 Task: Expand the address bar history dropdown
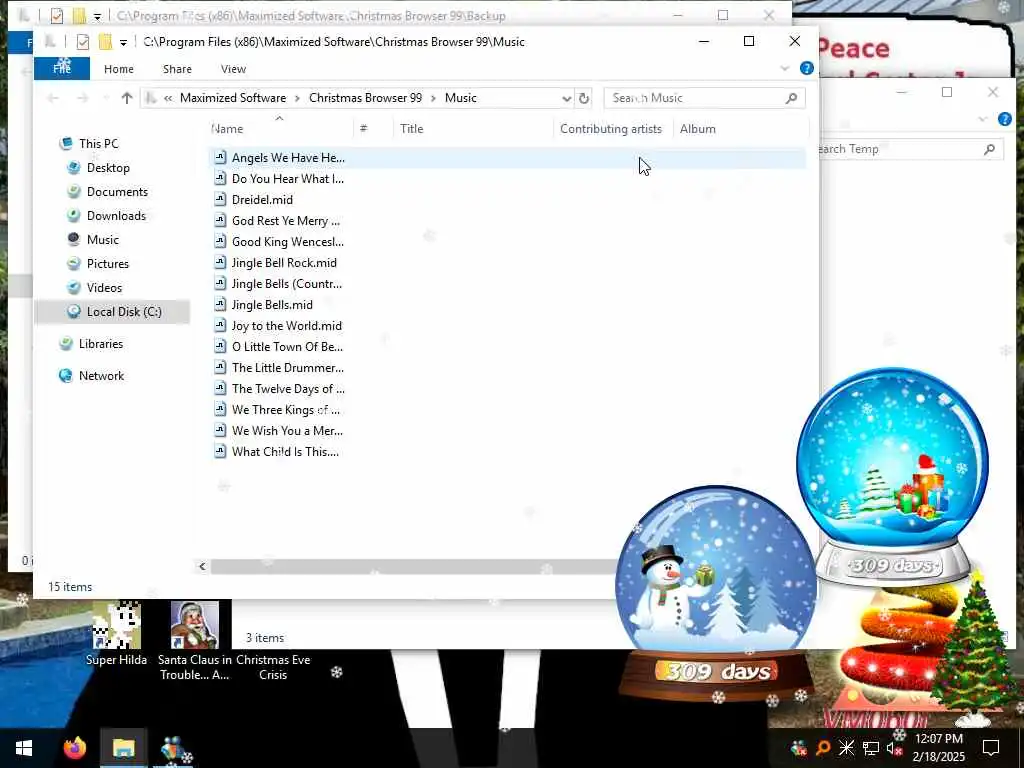(x=566, y=98)
